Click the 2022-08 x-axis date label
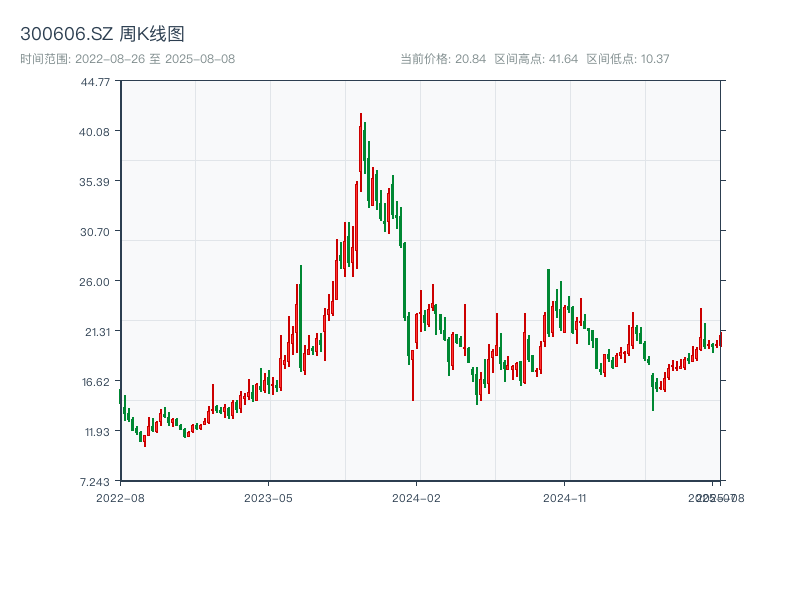This screenshot has height=600, width=800. pyautogui.click(x=120, y=497)
